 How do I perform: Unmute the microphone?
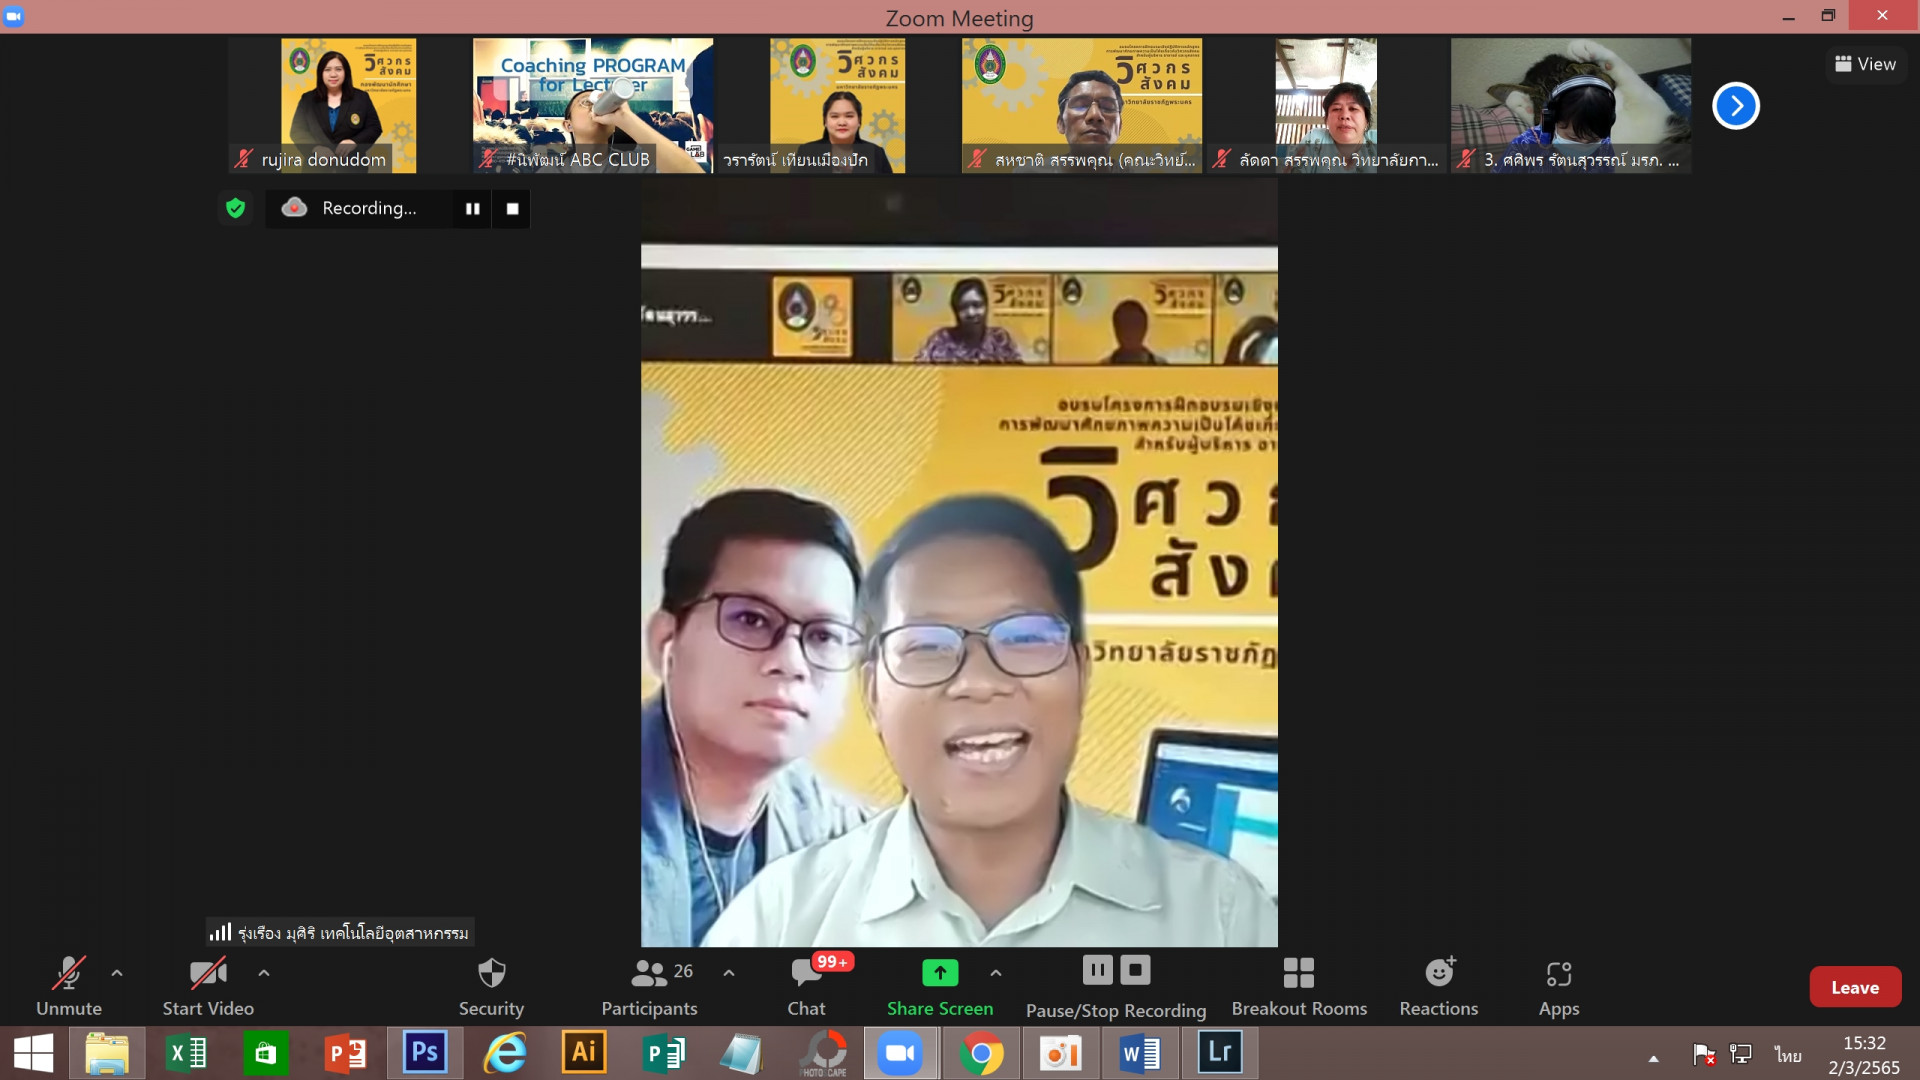pyautogui.click(x=69, y=986)
